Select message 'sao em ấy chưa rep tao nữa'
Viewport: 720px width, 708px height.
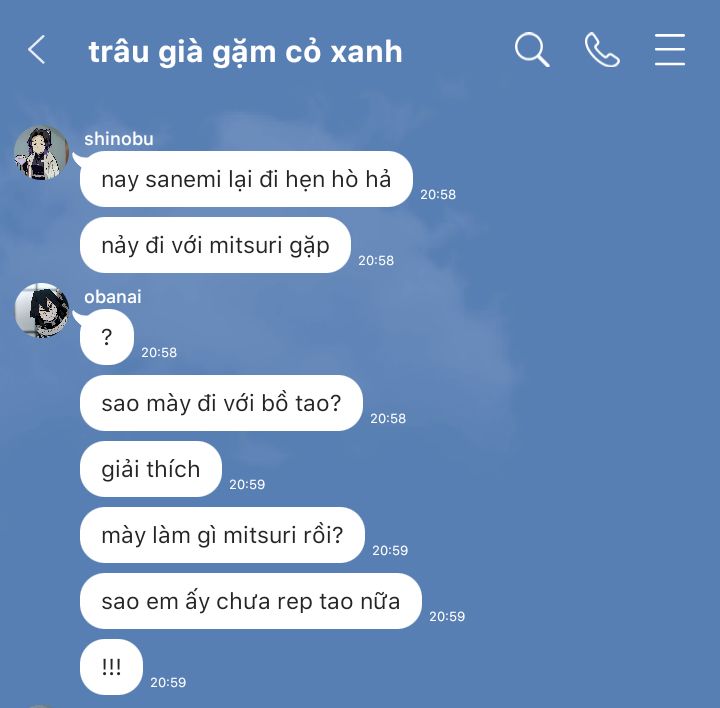pos(251,601)
